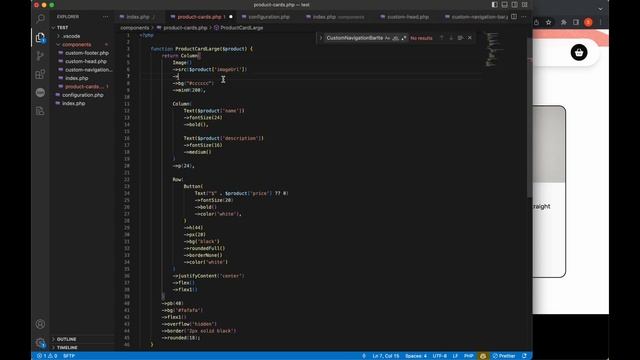Click the shopping basket icon in browser
640x360 pixels.
[579, 53]
